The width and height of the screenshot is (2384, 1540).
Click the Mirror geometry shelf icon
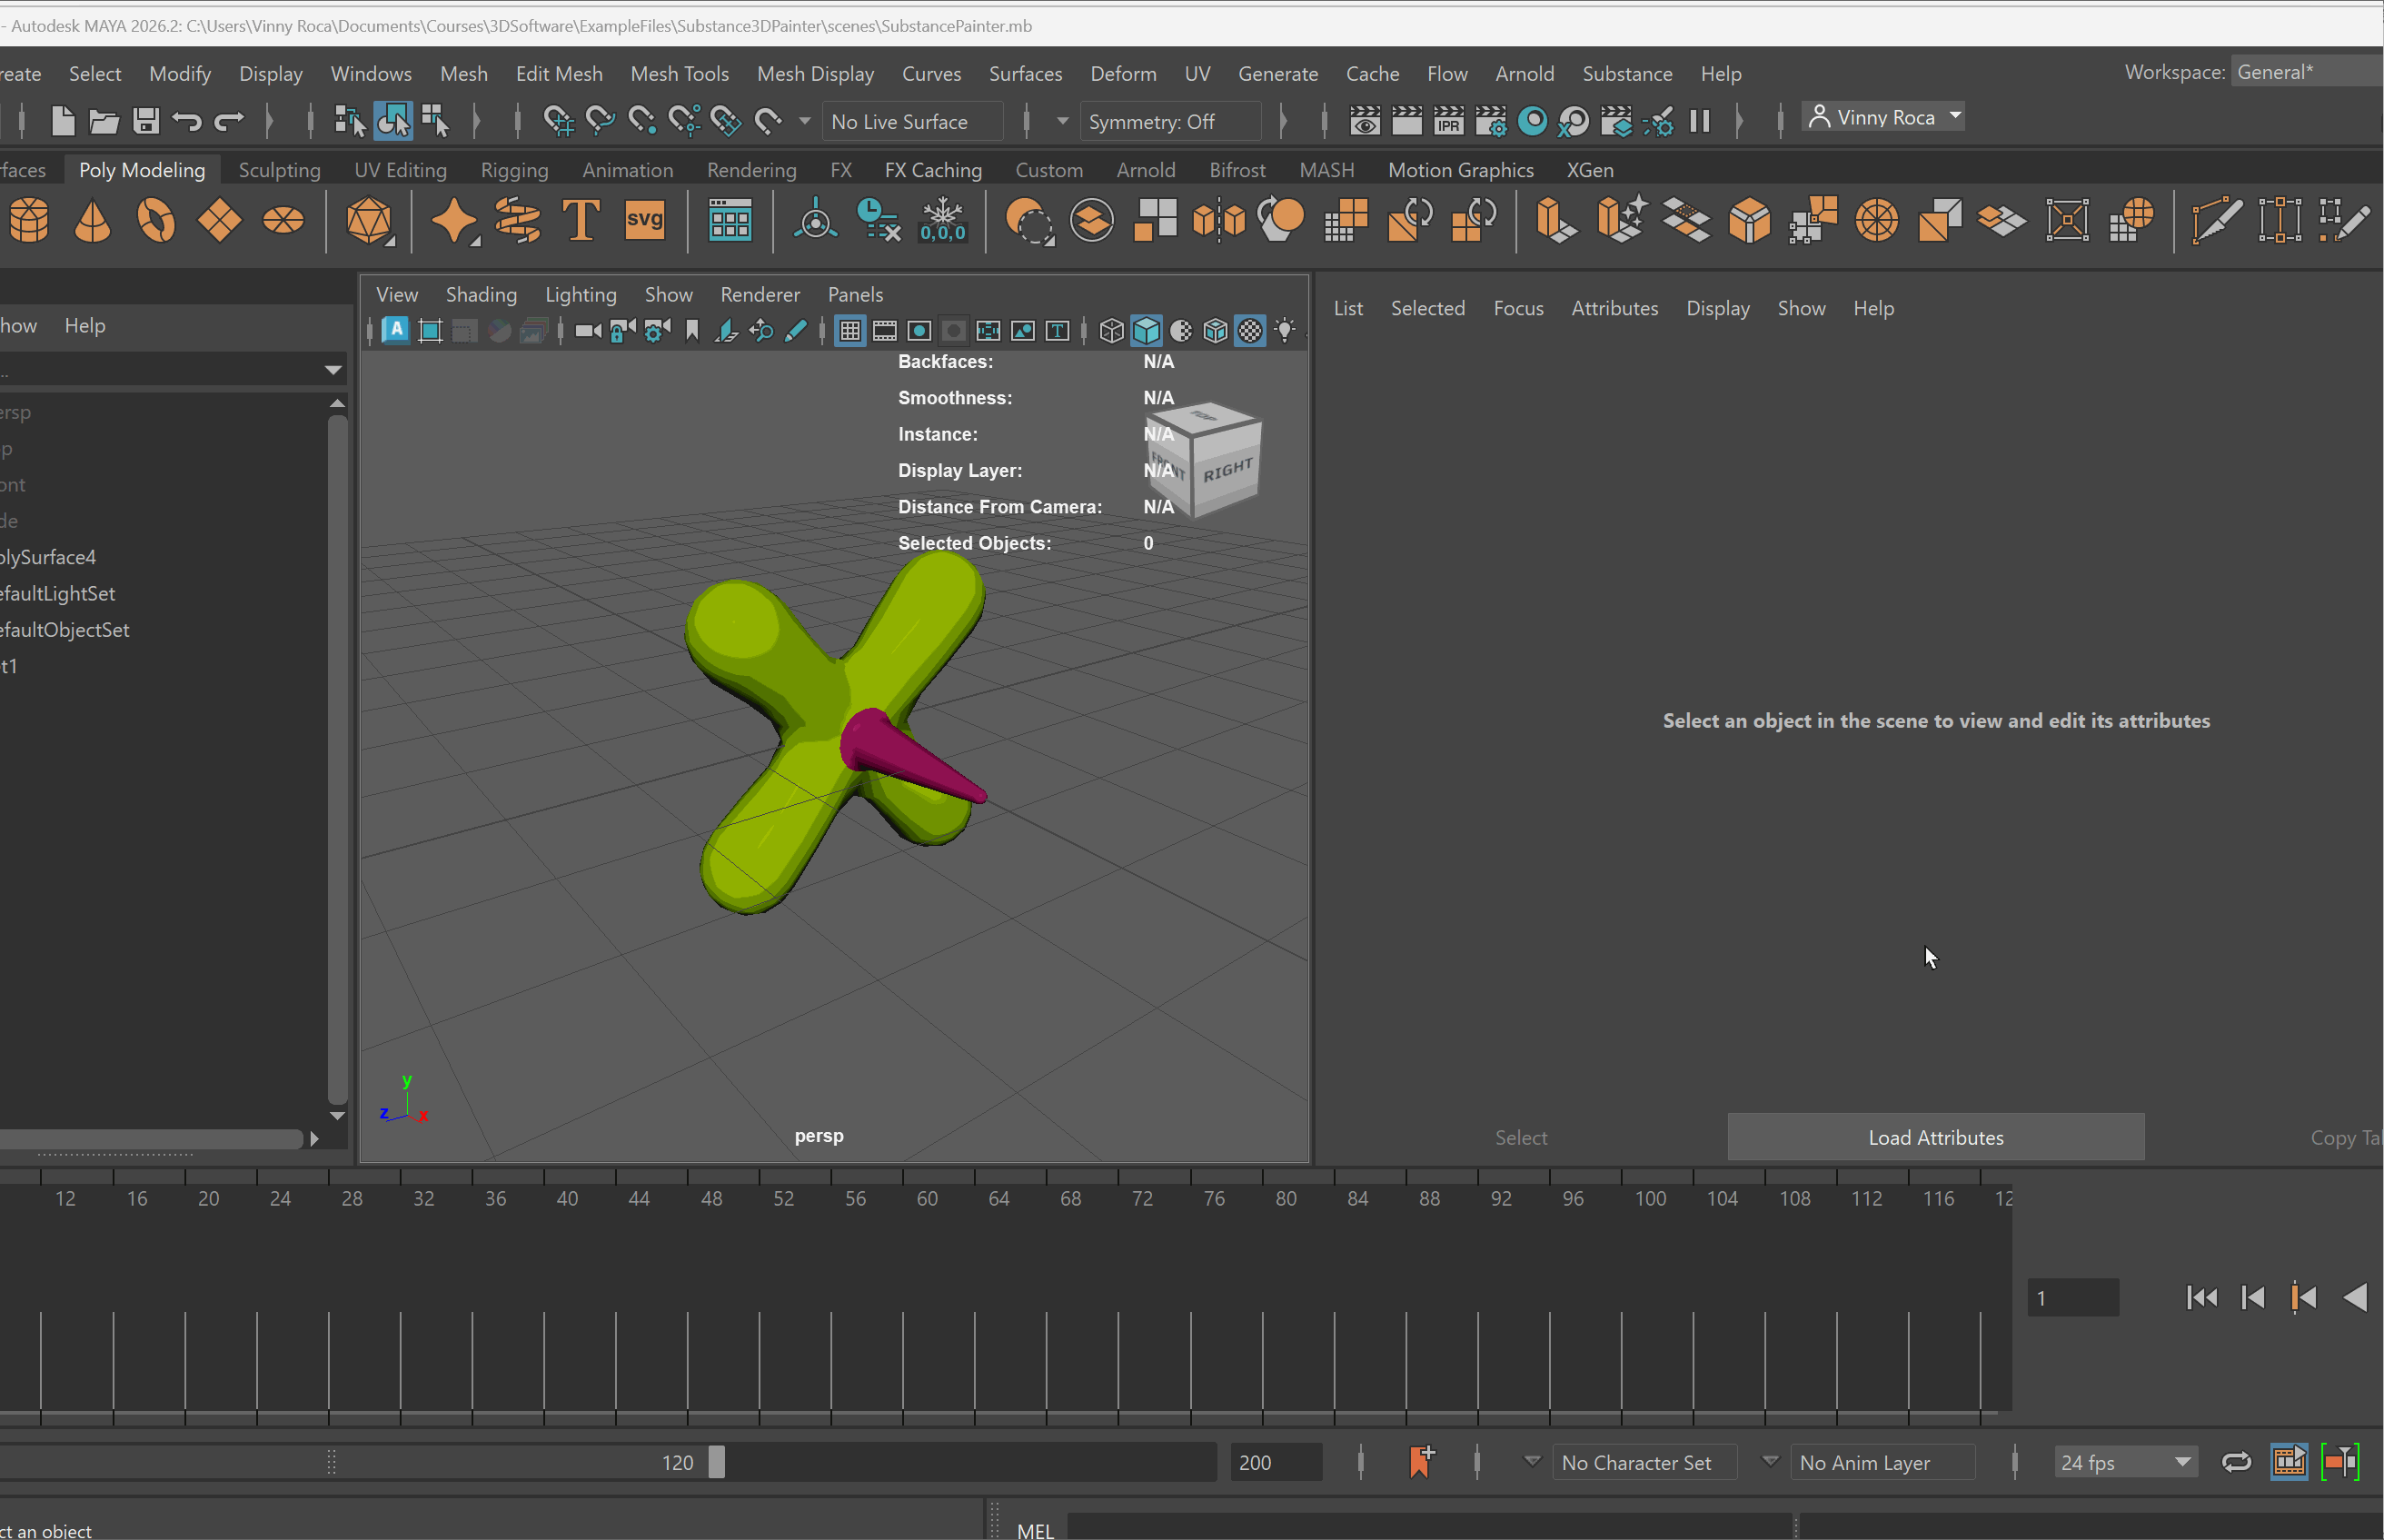[x=1219, y=220]
